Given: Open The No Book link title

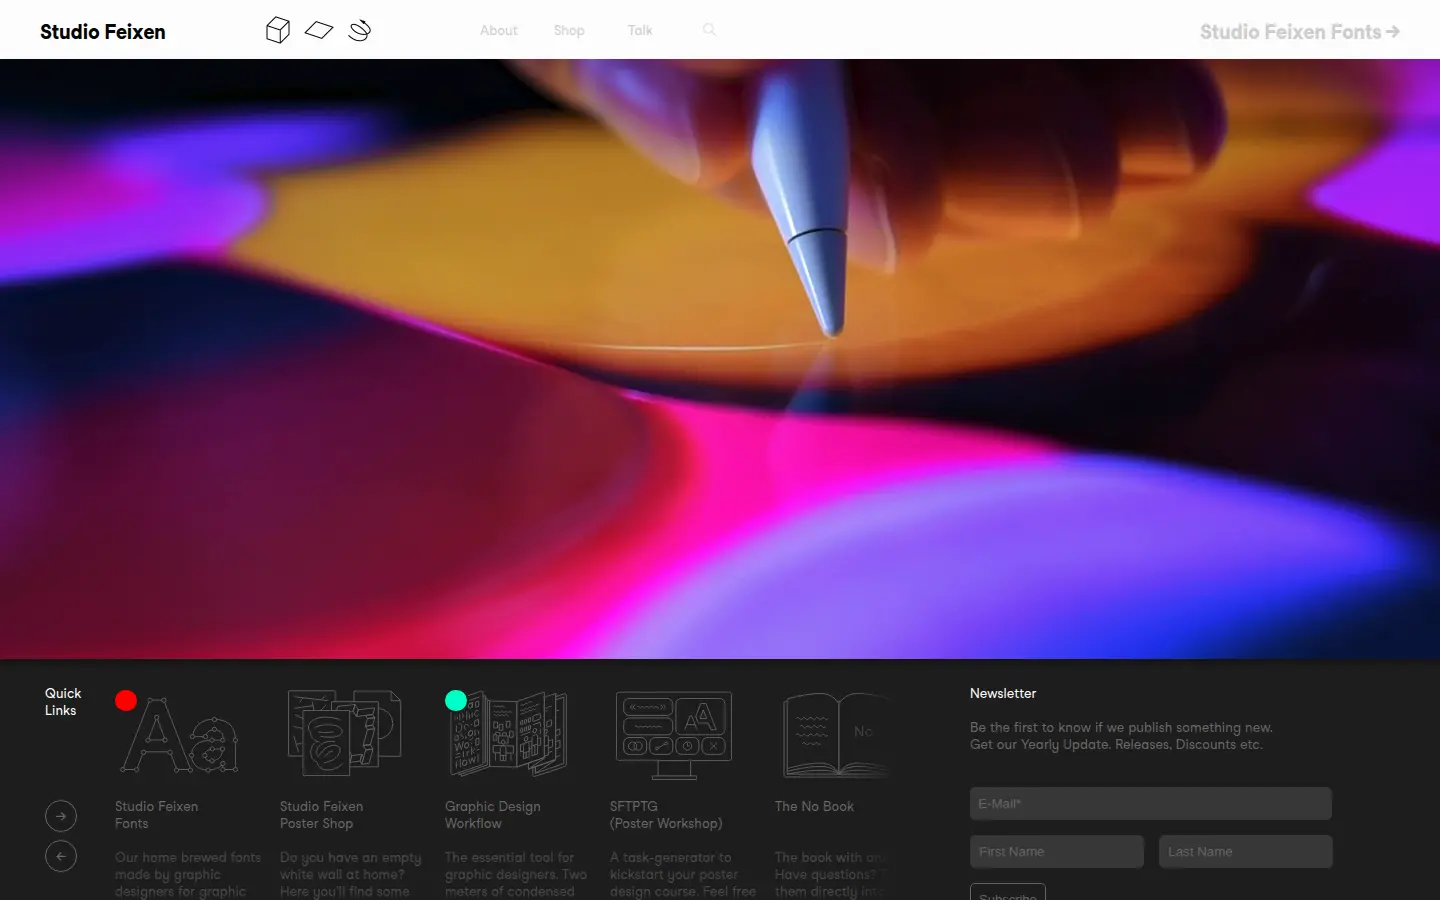Looking at the screenshot, I should [814, 806].
